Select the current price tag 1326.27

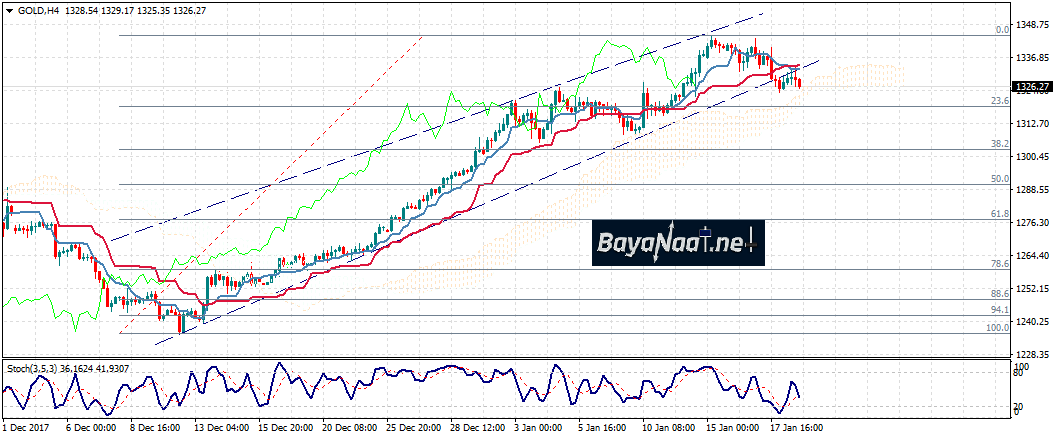tap(1030, 87)
